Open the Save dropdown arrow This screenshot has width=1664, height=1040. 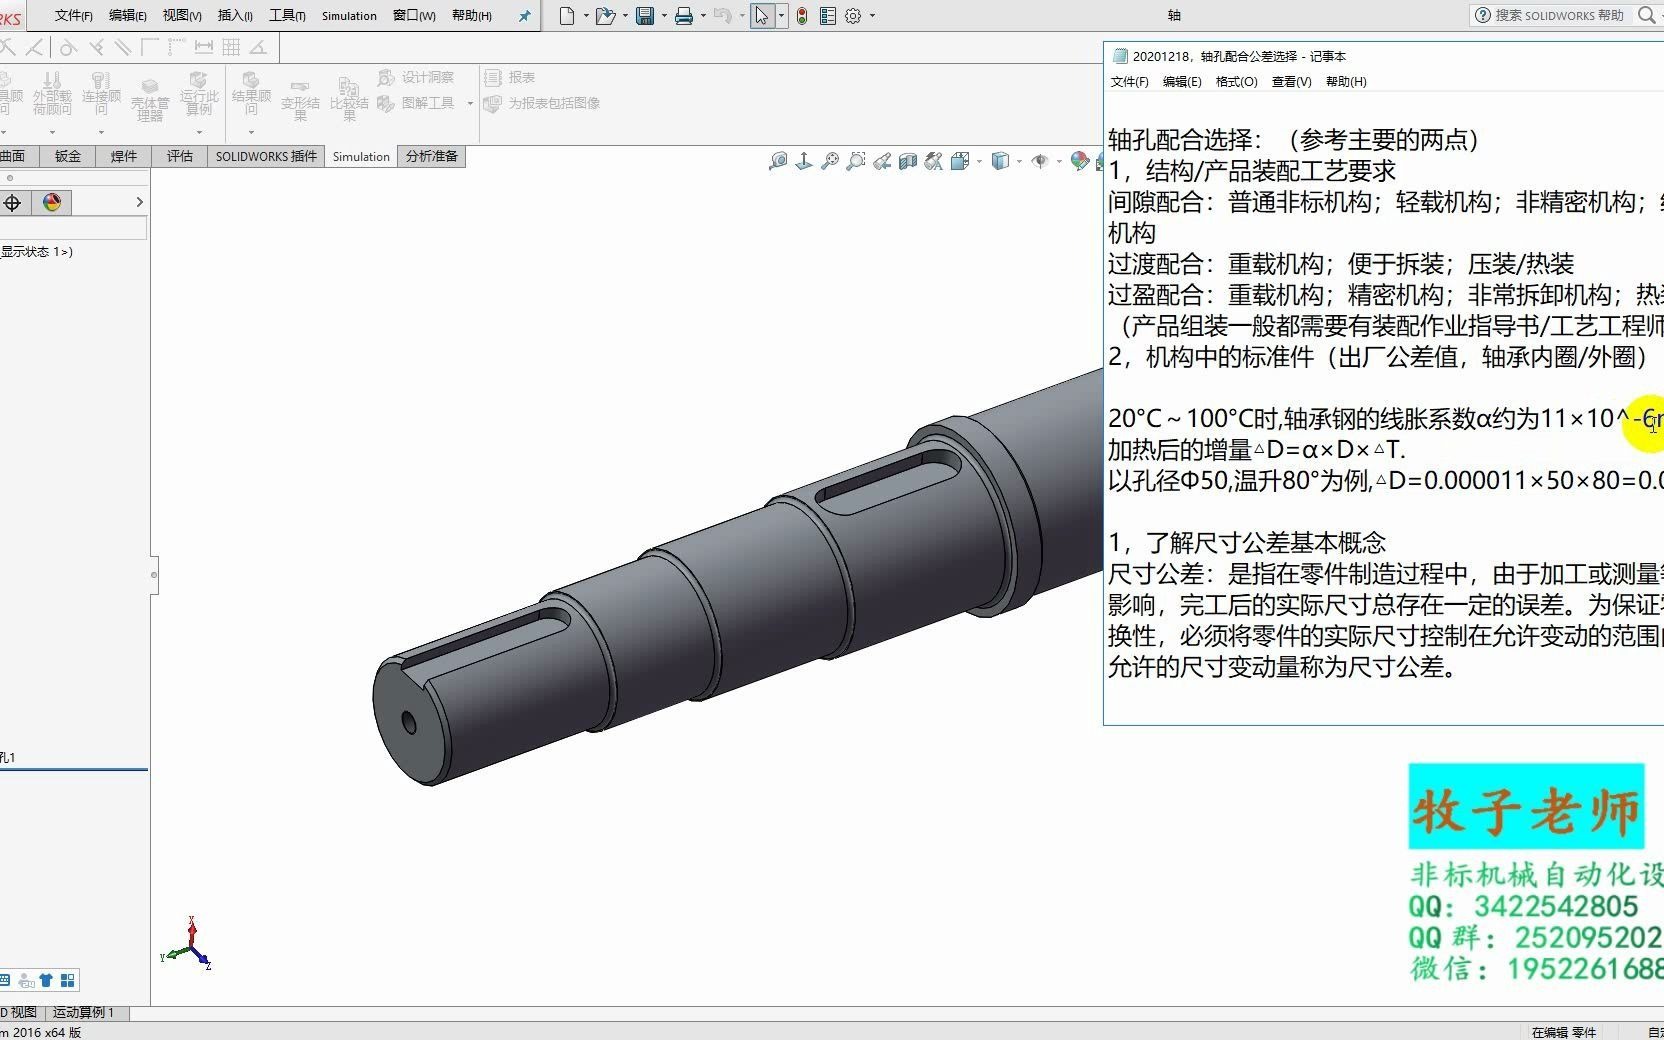[664, 16]
